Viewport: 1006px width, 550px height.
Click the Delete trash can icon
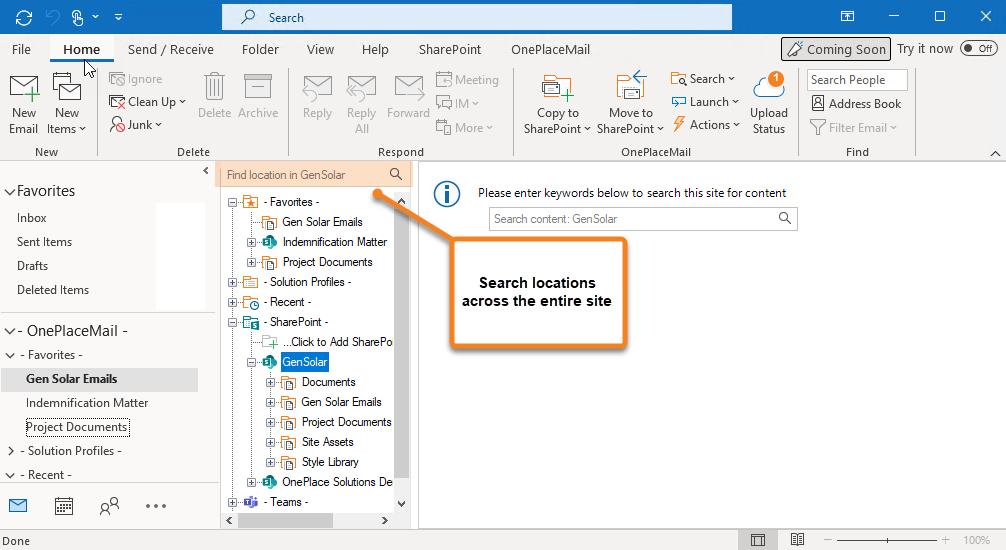click(214, 87)
